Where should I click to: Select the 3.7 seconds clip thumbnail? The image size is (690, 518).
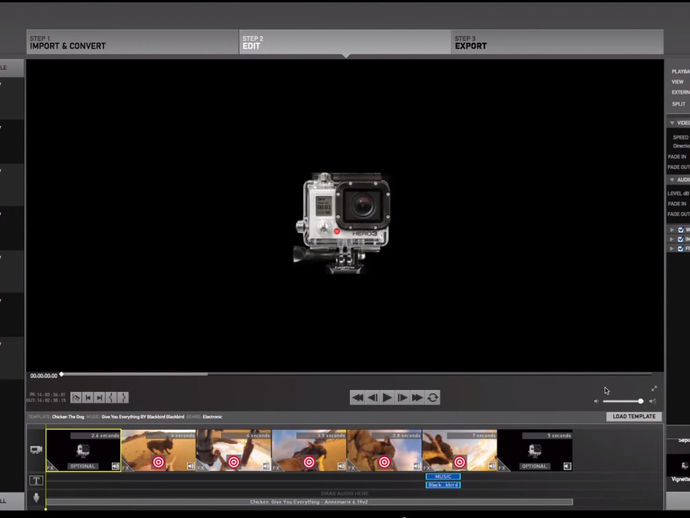point(309,450)
